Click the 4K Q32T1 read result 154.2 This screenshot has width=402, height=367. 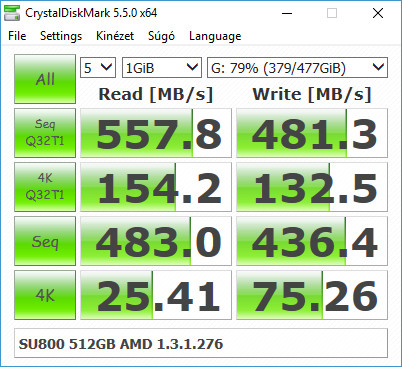tap(156, 187)
